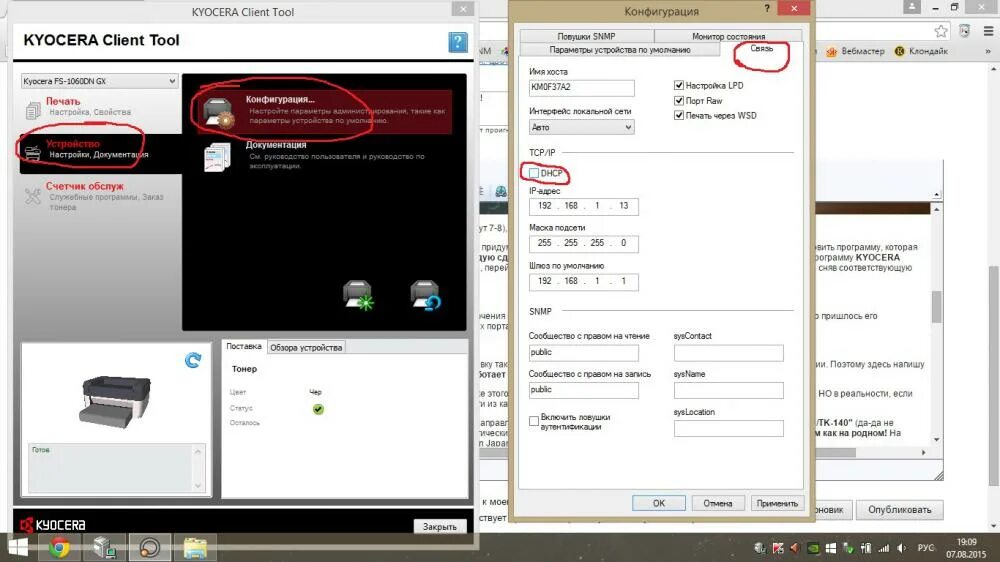Toggle Настройка LPD checkbox
The width and height of the screenshot is (1000, 562).
pos(679,85)
